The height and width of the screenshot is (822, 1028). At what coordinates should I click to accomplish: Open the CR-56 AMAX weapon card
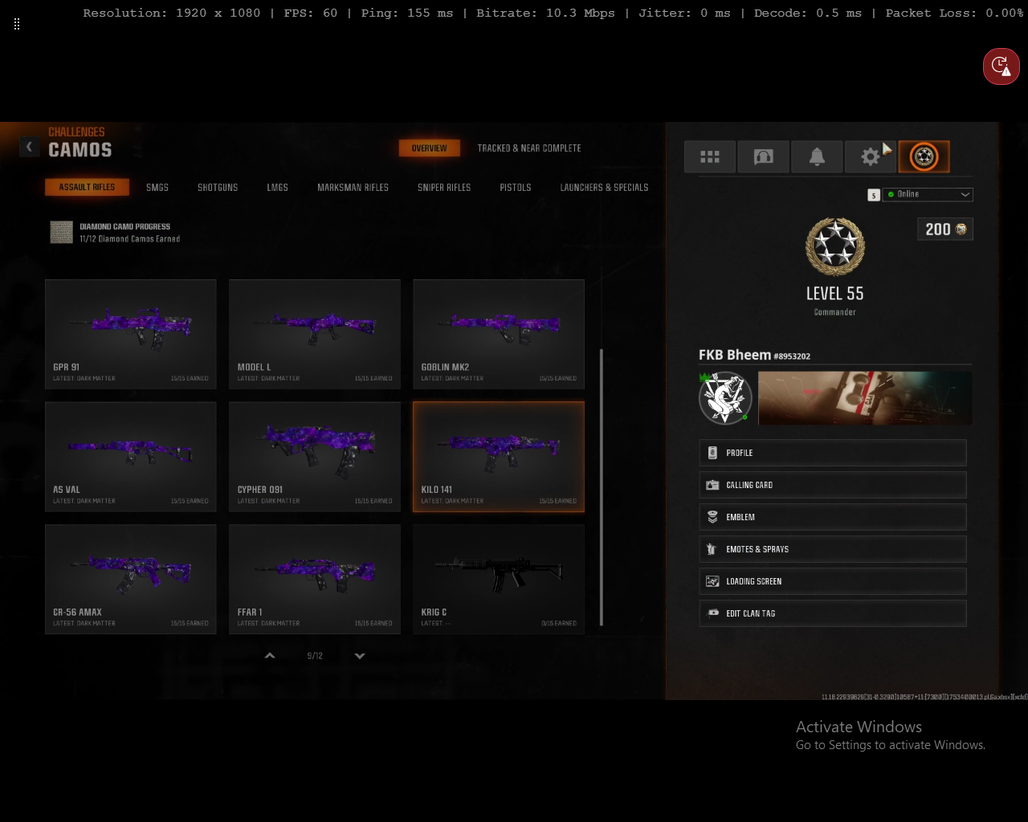point(130,579)
